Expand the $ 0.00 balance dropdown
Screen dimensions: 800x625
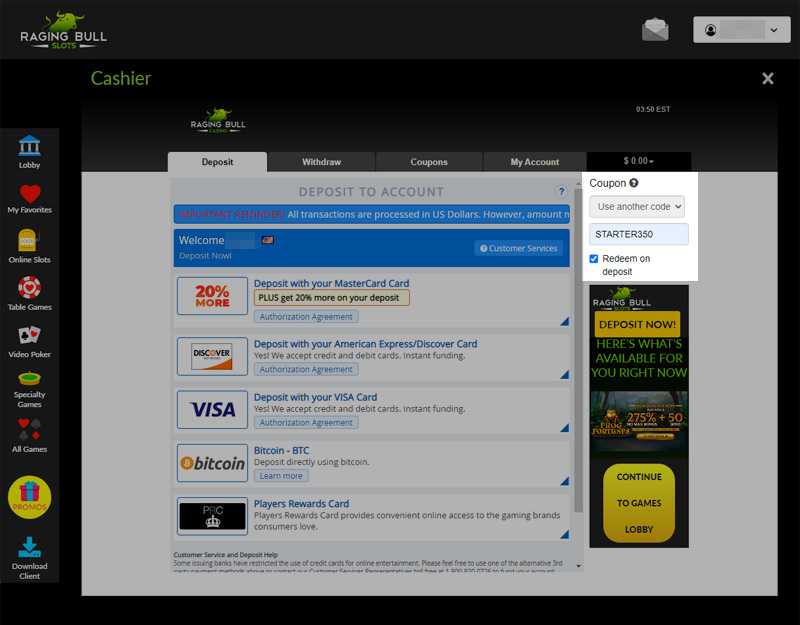click(639, 161)
